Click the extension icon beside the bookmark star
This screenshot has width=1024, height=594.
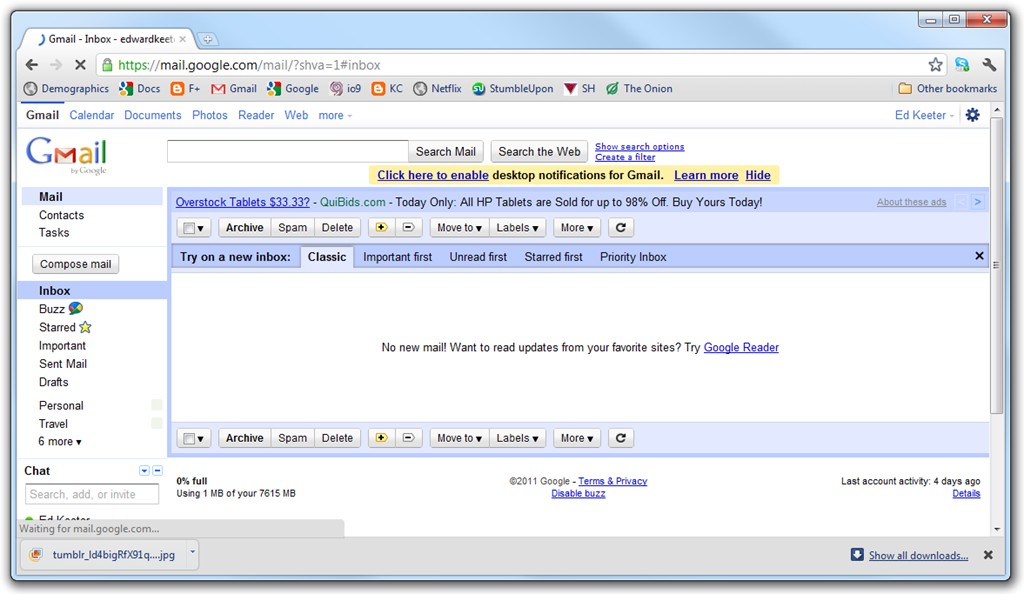(962, 65)
